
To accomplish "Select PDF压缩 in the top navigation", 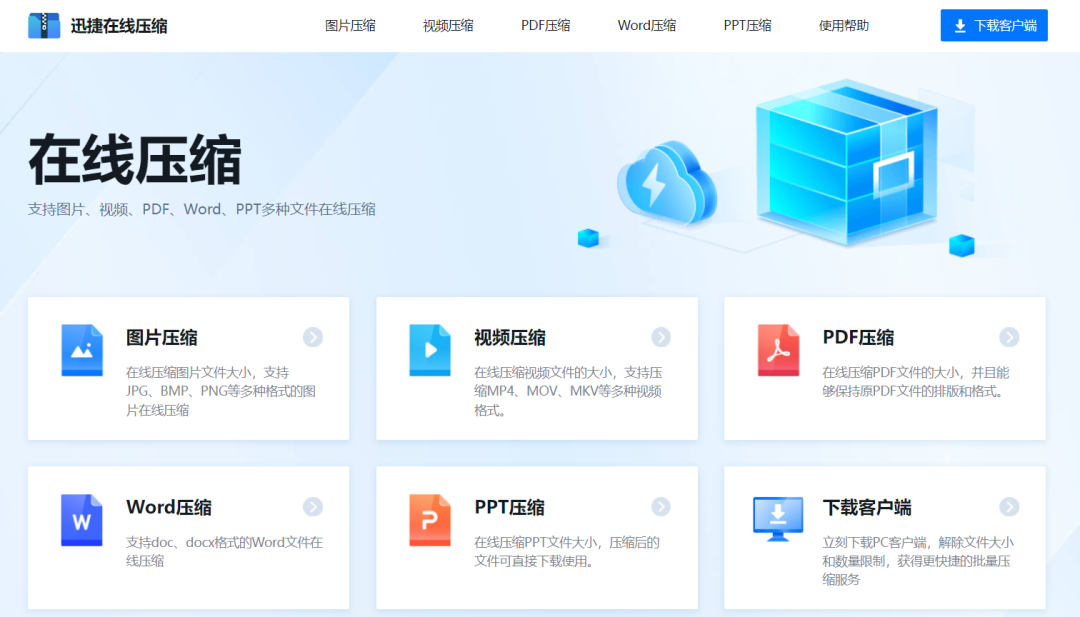I will [x=546, y=25].
